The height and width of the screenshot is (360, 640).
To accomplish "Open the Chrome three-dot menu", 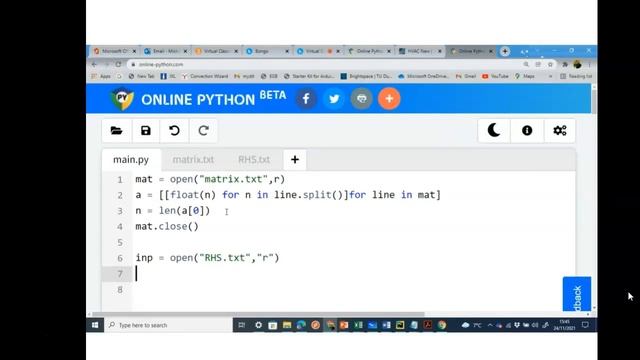I will click(x=589, y=64).
